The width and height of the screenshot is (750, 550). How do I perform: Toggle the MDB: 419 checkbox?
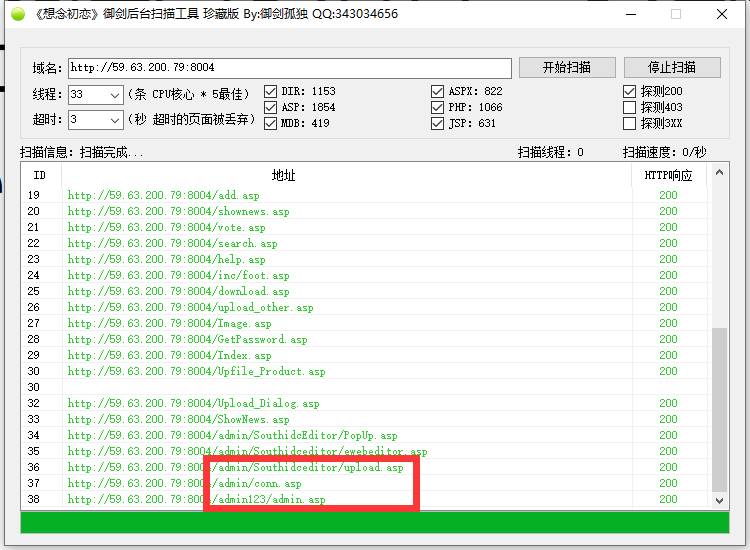pos(270,123)
